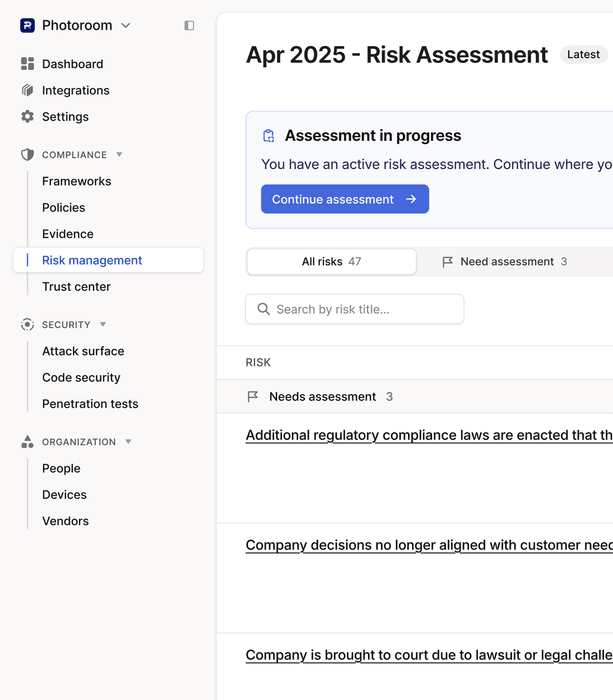This screenshot has height=700, width=613.
Task: Open Settings gear icon
Action: click(x=27, y=117)
